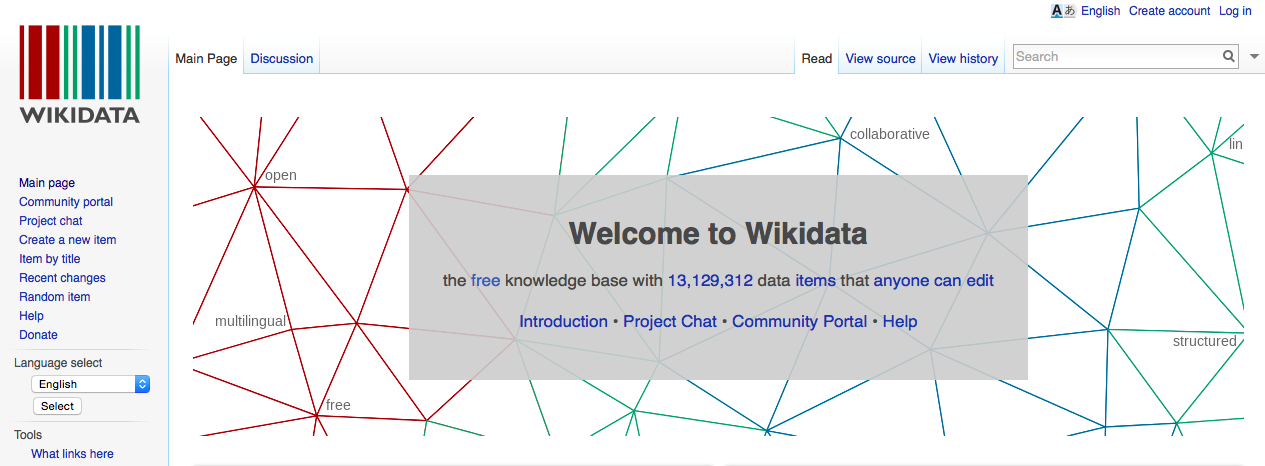Image resolution: width=1265 pixels, height=466 pixels.
Task: Open the View history tab
Action: click(x=963, y=59)
